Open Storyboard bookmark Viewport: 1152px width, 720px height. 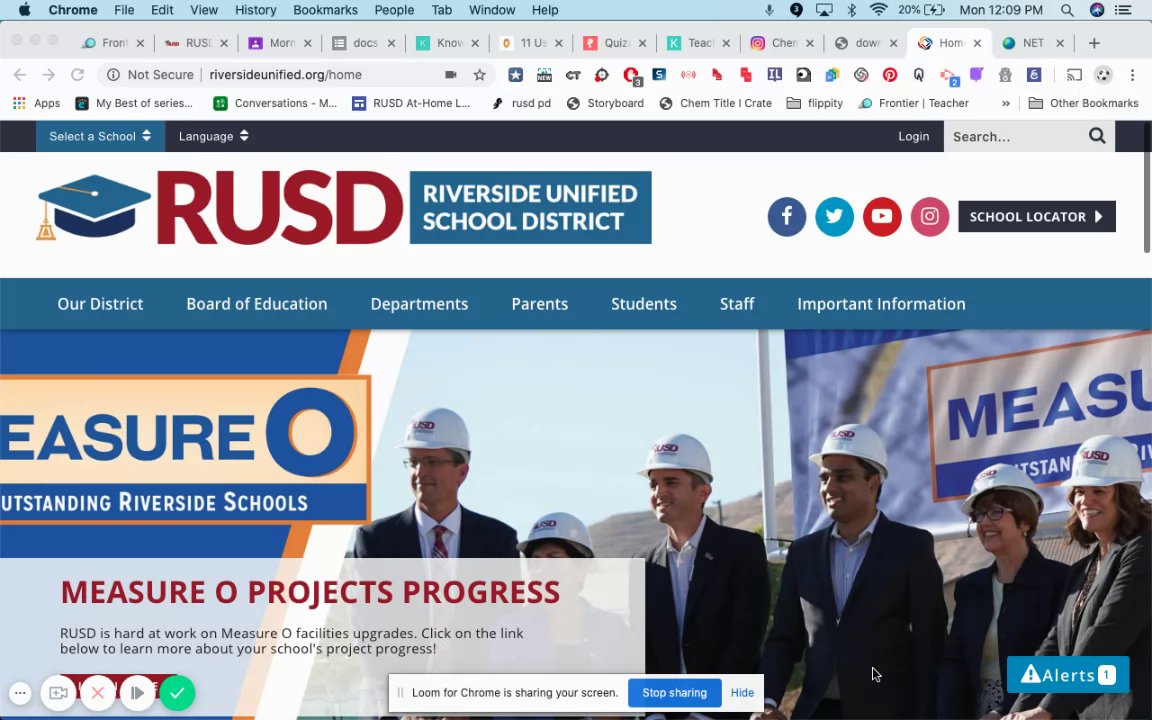[x=606, y=103]
